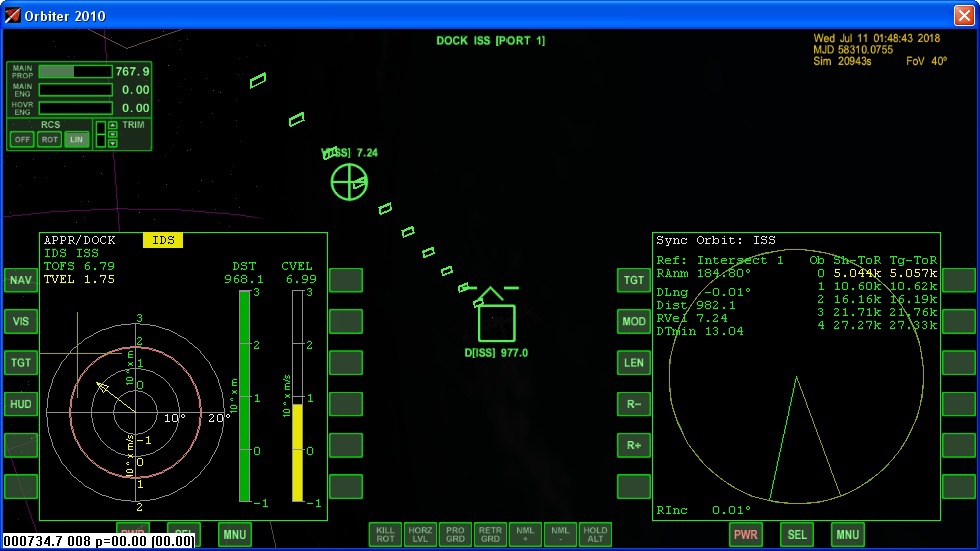
Task: Close the Orbiter 2010 window
Action: 964,15
